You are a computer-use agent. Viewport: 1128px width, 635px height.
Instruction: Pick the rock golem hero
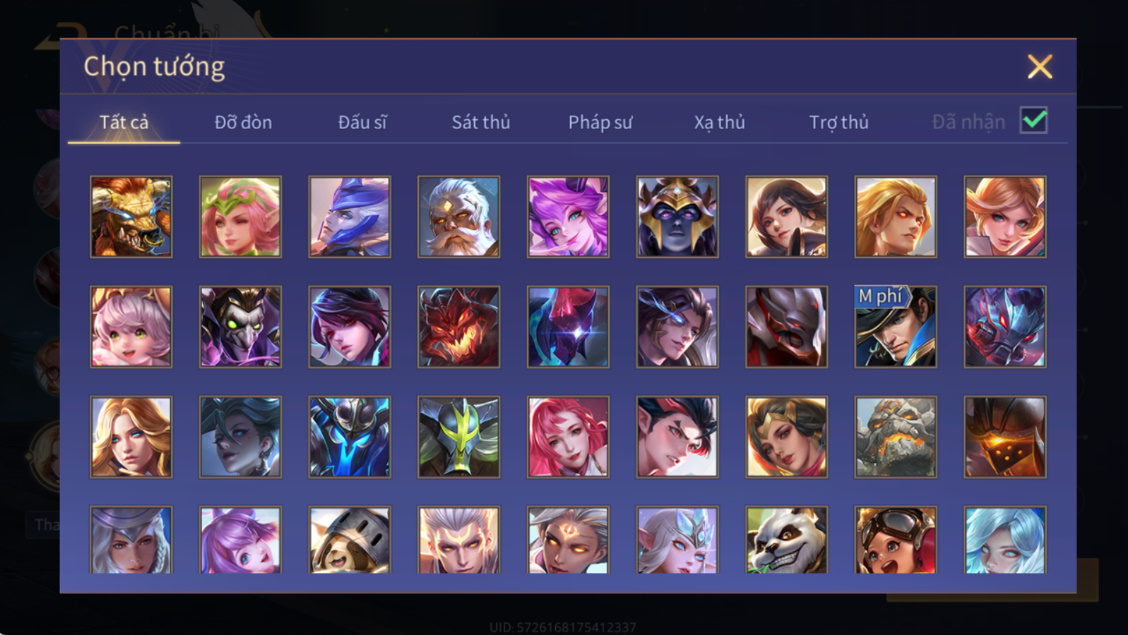[896, 437]
